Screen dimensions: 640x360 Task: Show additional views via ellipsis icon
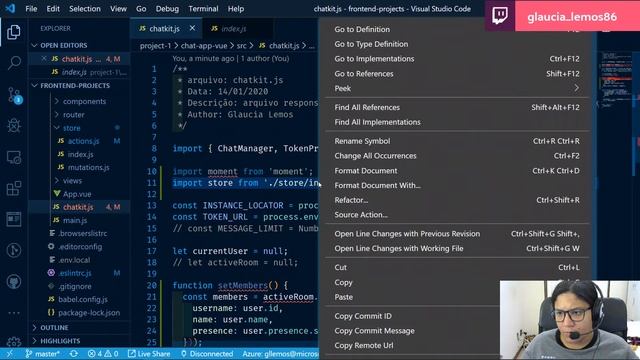(x=14, y=313)
